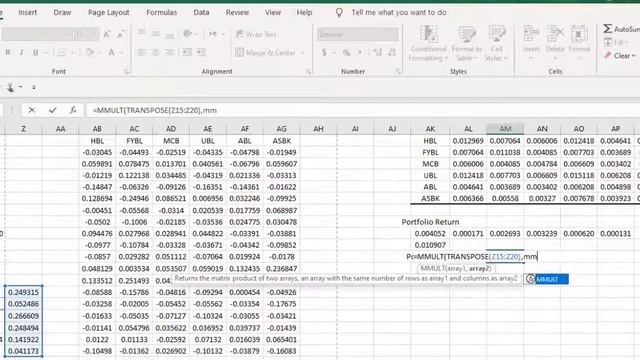Apply Accounting Number Format dollar icon

(x=324, y=53)
